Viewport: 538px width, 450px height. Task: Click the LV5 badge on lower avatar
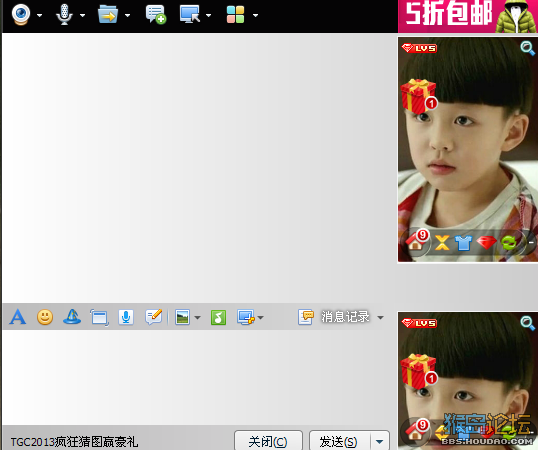[419, 323]
